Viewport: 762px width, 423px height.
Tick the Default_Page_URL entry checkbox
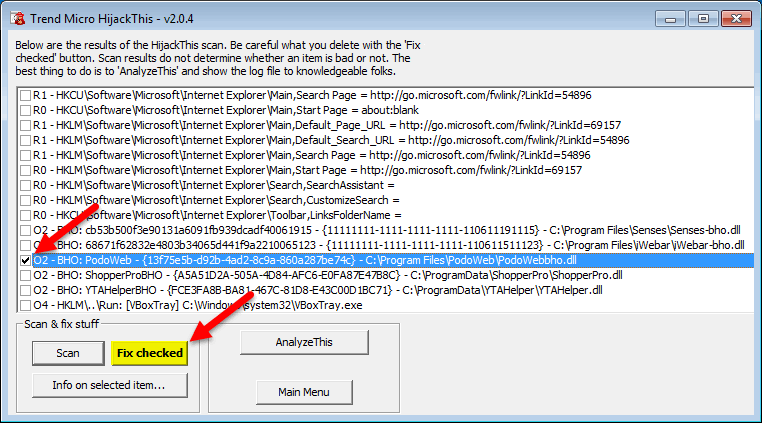(25, 125)
